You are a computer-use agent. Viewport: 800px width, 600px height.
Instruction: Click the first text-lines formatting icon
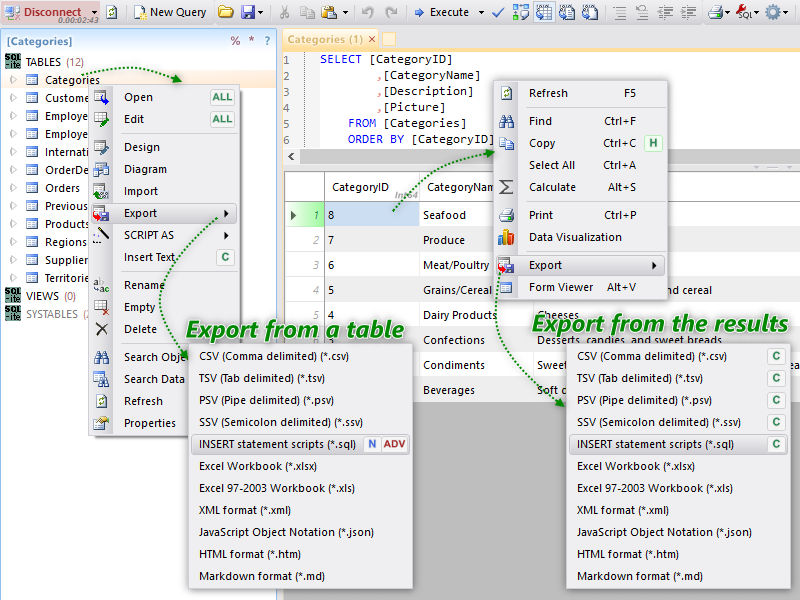[620, 12]
